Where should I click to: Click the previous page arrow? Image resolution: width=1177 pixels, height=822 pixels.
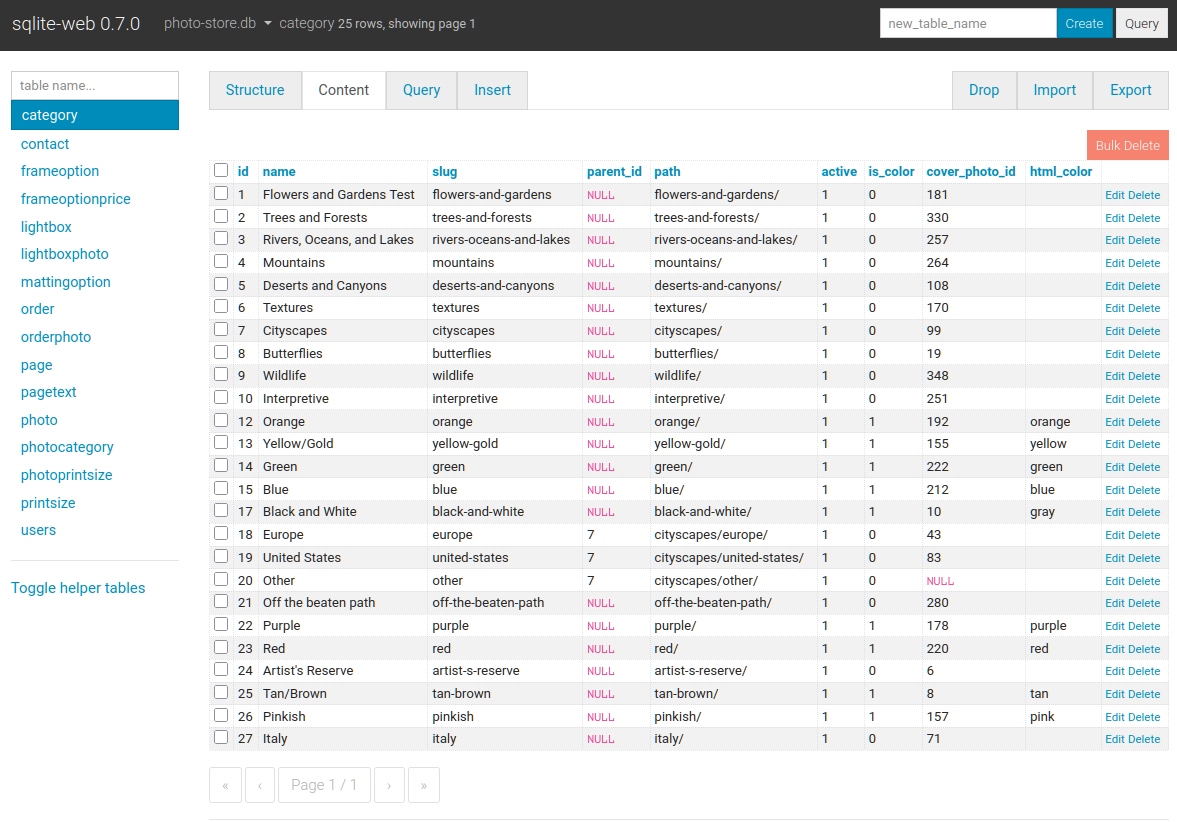260,785
